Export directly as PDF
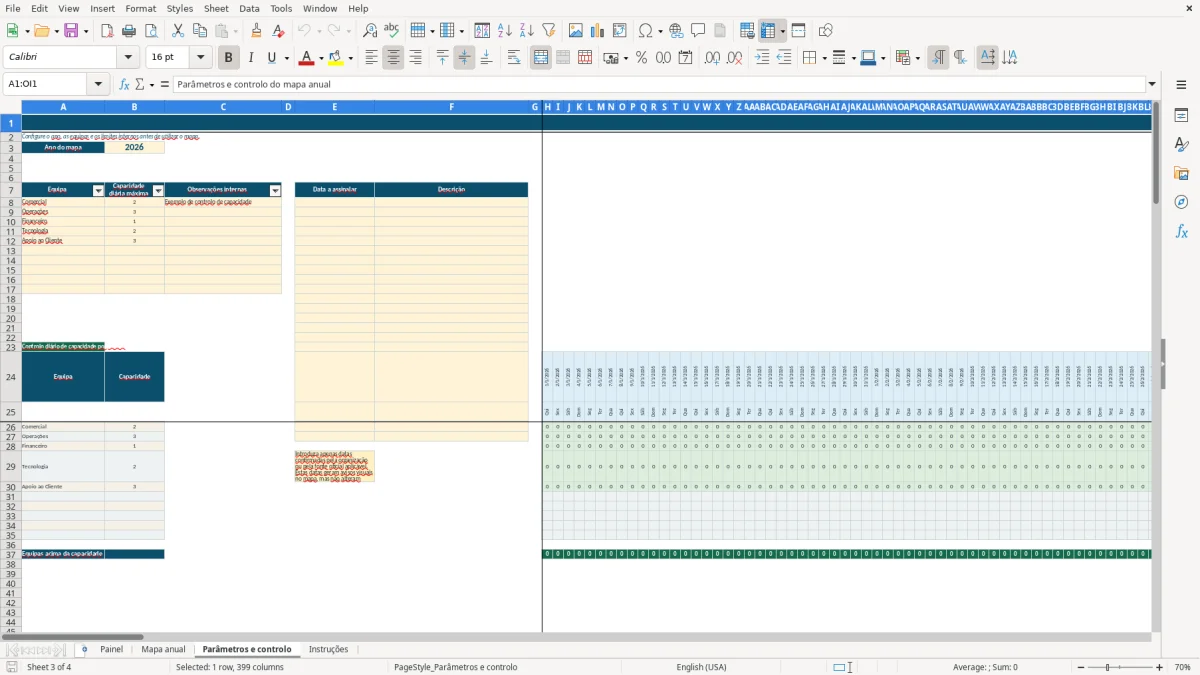 pyautogui.click(x=107, y=31)
